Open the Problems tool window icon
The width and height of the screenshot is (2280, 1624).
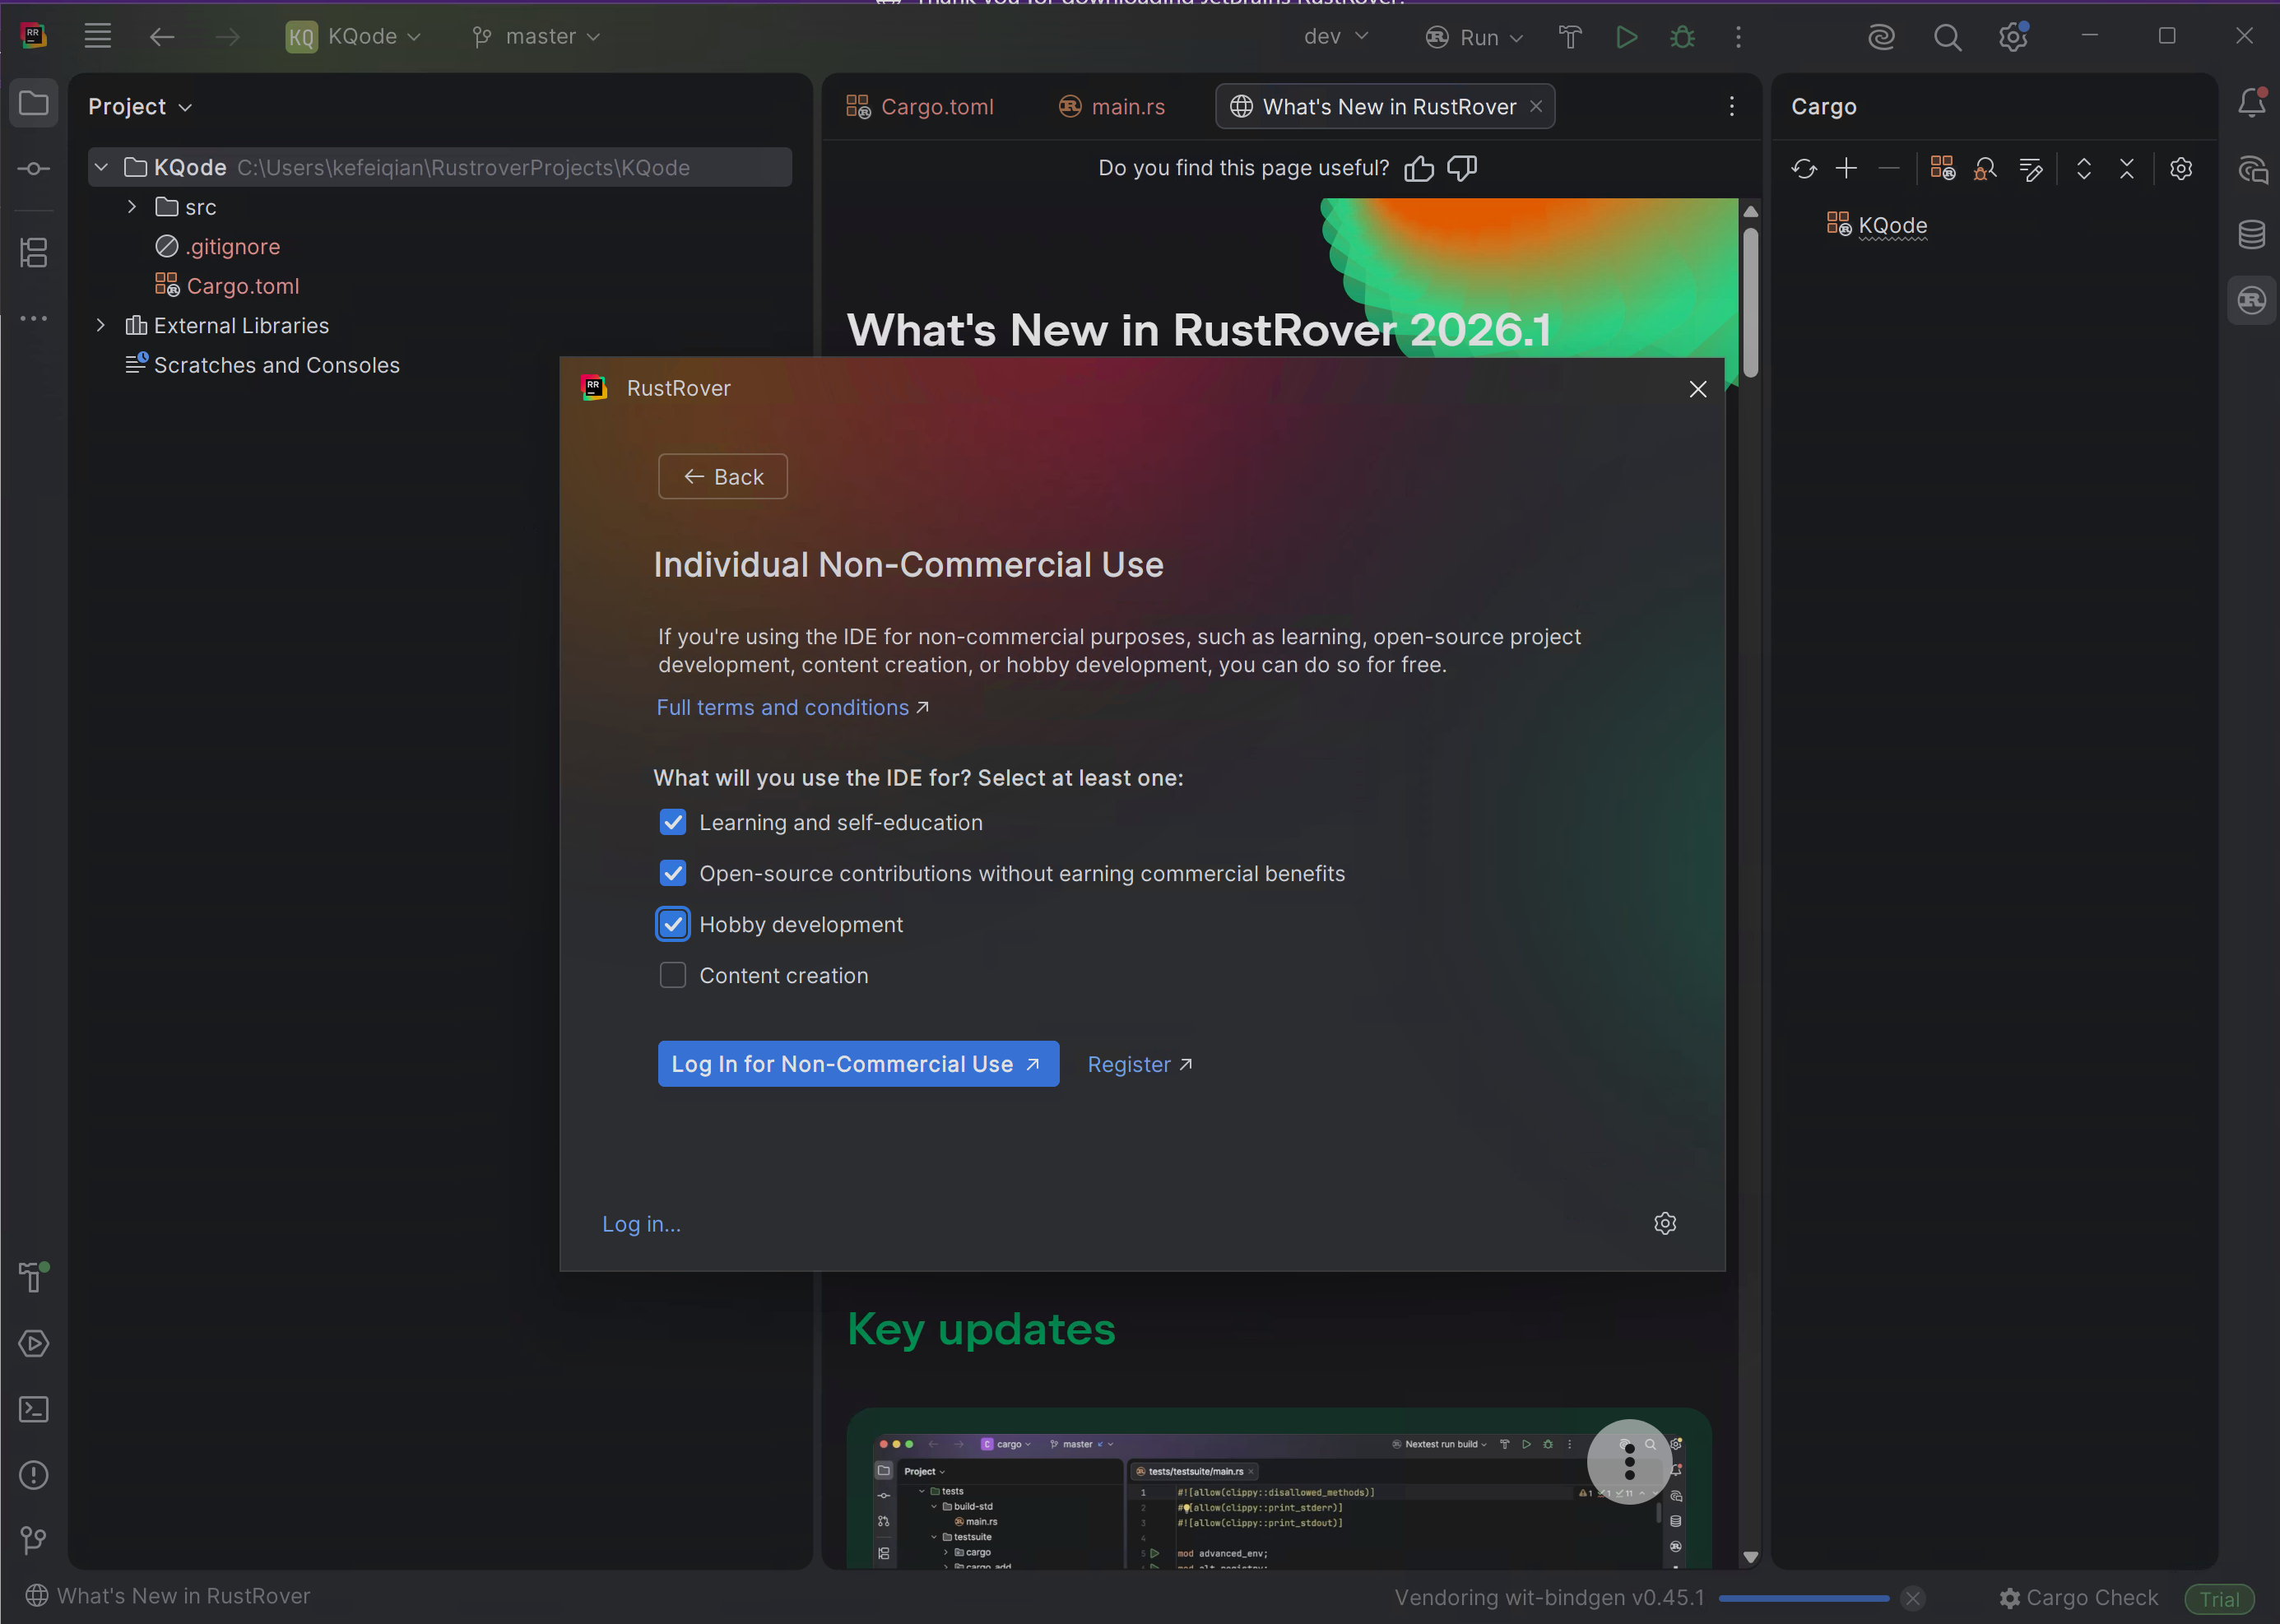tap(34, 1475)
